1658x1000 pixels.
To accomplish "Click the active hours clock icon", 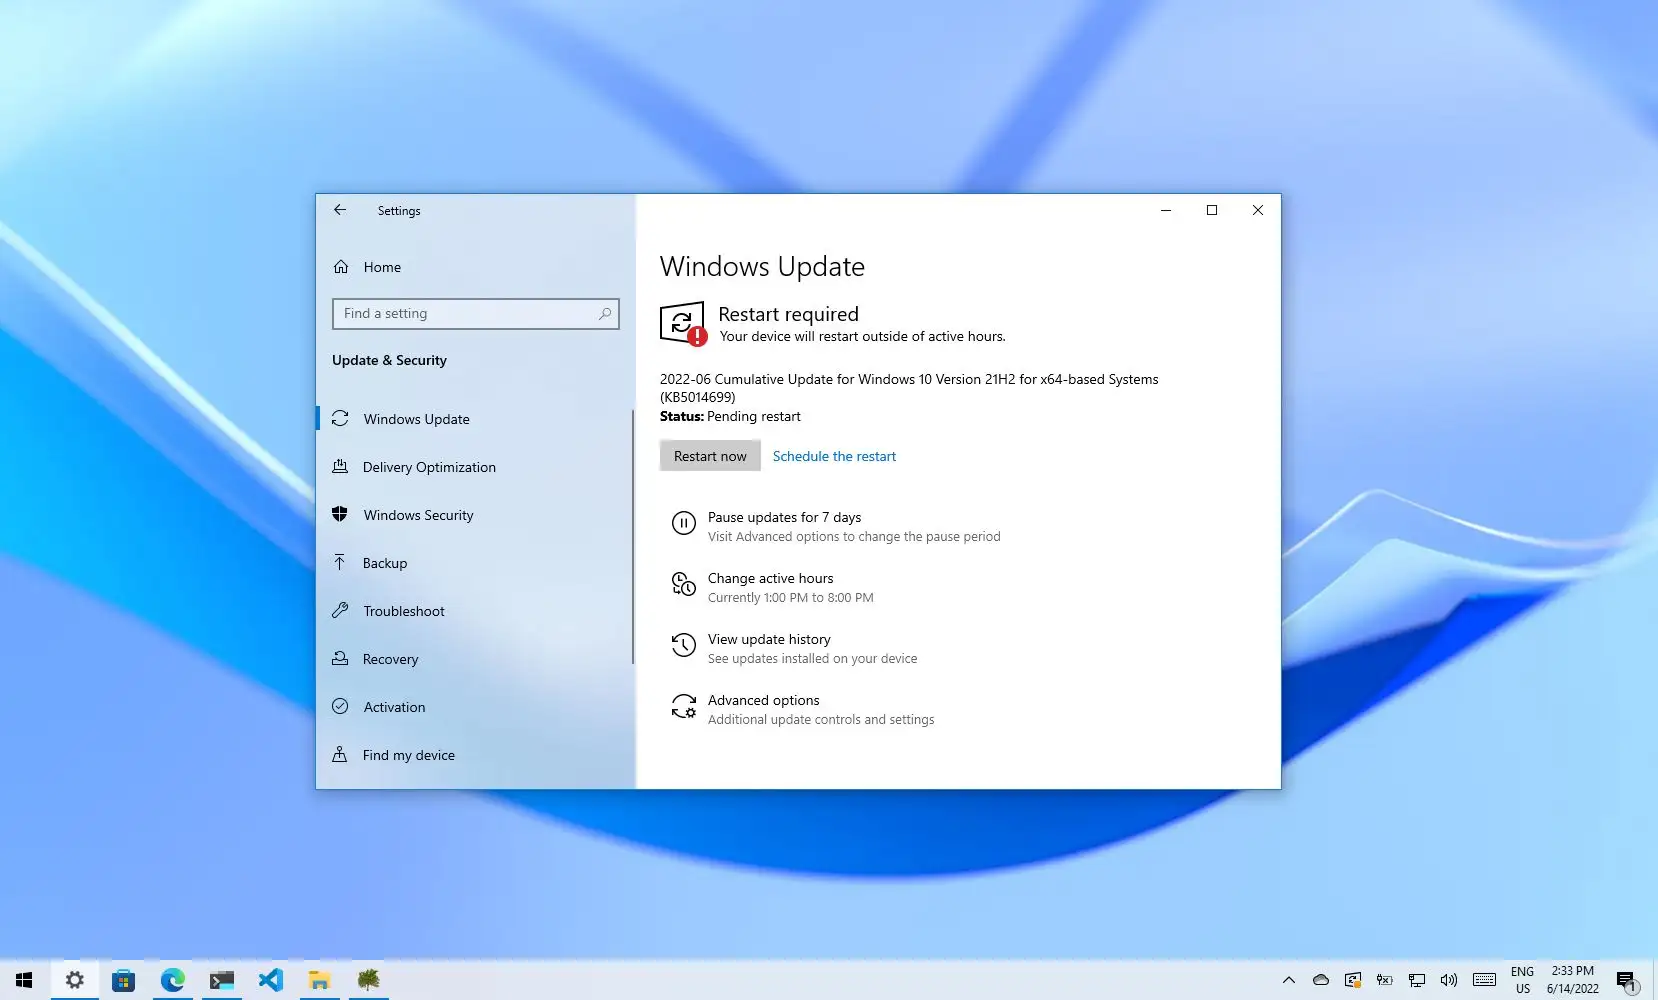I will coord(684,584).
